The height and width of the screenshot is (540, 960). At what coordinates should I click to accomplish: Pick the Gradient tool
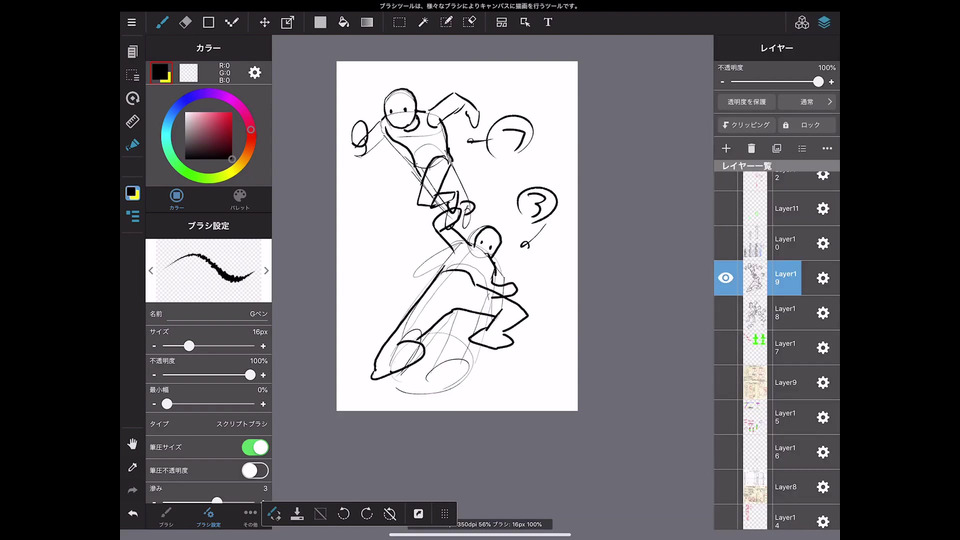click(367, 22)
